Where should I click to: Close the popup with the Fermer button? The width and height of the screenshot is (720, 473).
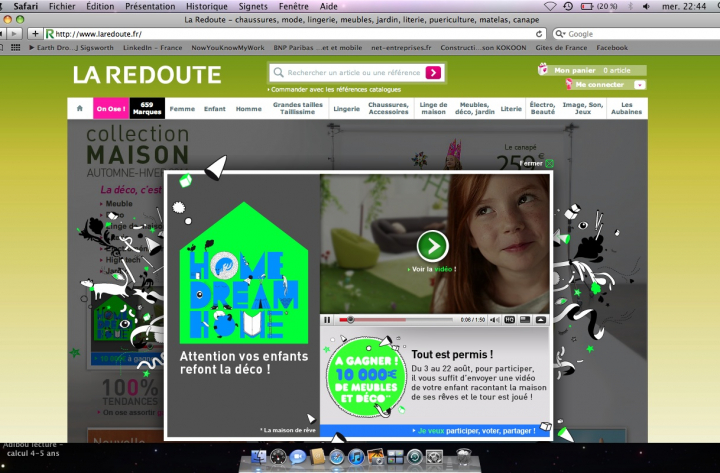click(x=537, y=163)
